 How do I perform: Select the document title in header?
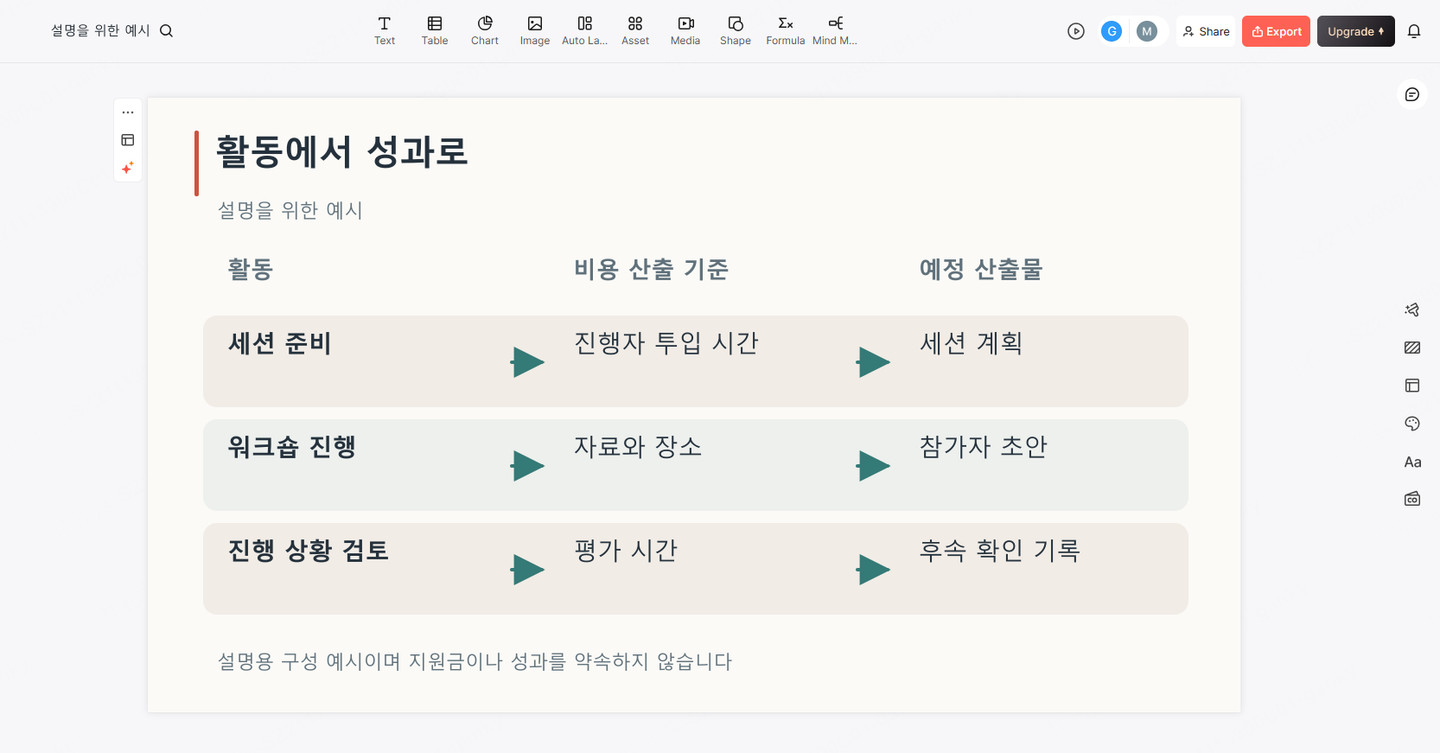(x=100, y=31)
